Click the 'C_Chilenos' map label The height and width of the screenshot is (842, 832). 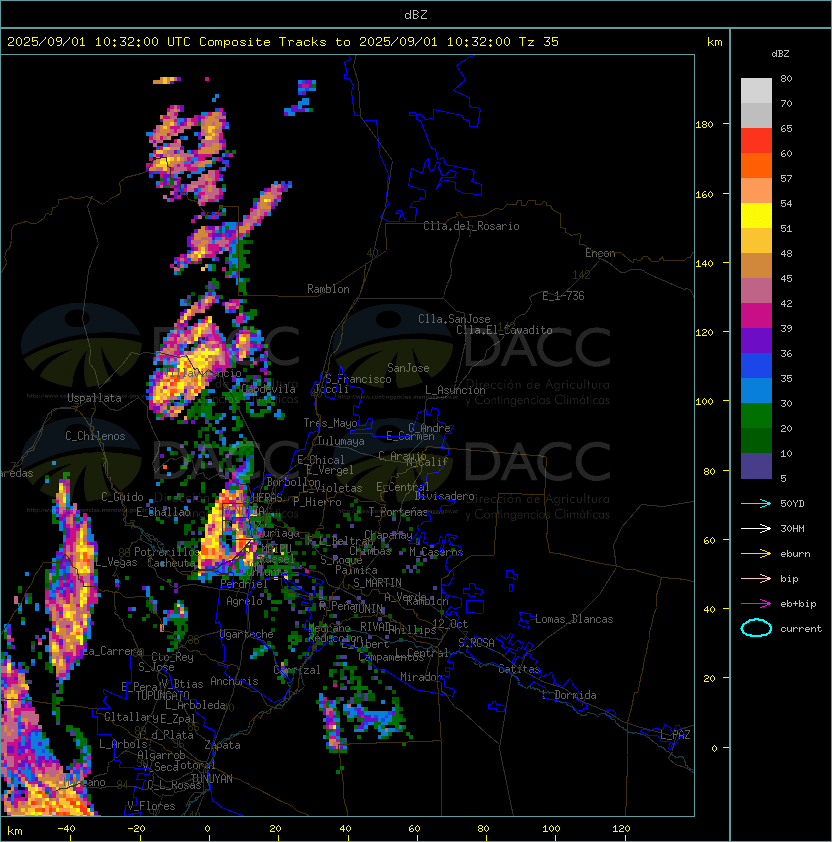point(95,436)
